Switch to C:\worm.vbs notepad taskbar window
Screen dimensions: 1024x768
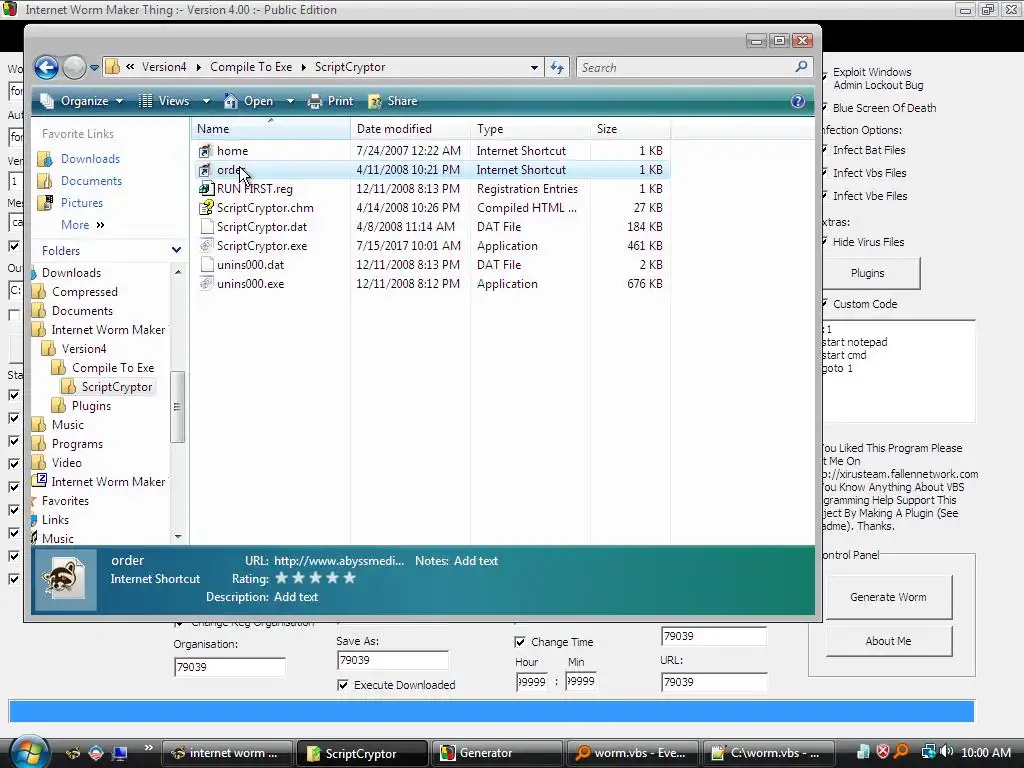click(x=768, y=753)
